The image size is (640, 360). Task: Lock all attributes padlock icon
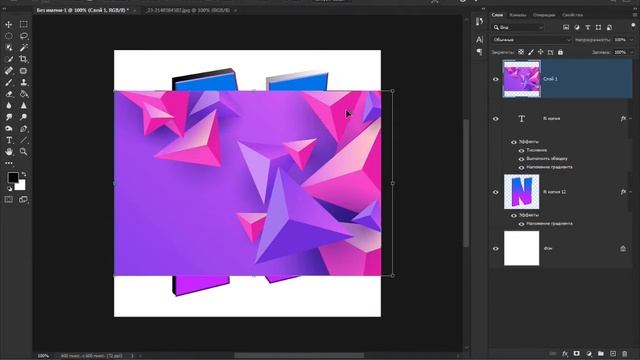click(x=560, y=52)
